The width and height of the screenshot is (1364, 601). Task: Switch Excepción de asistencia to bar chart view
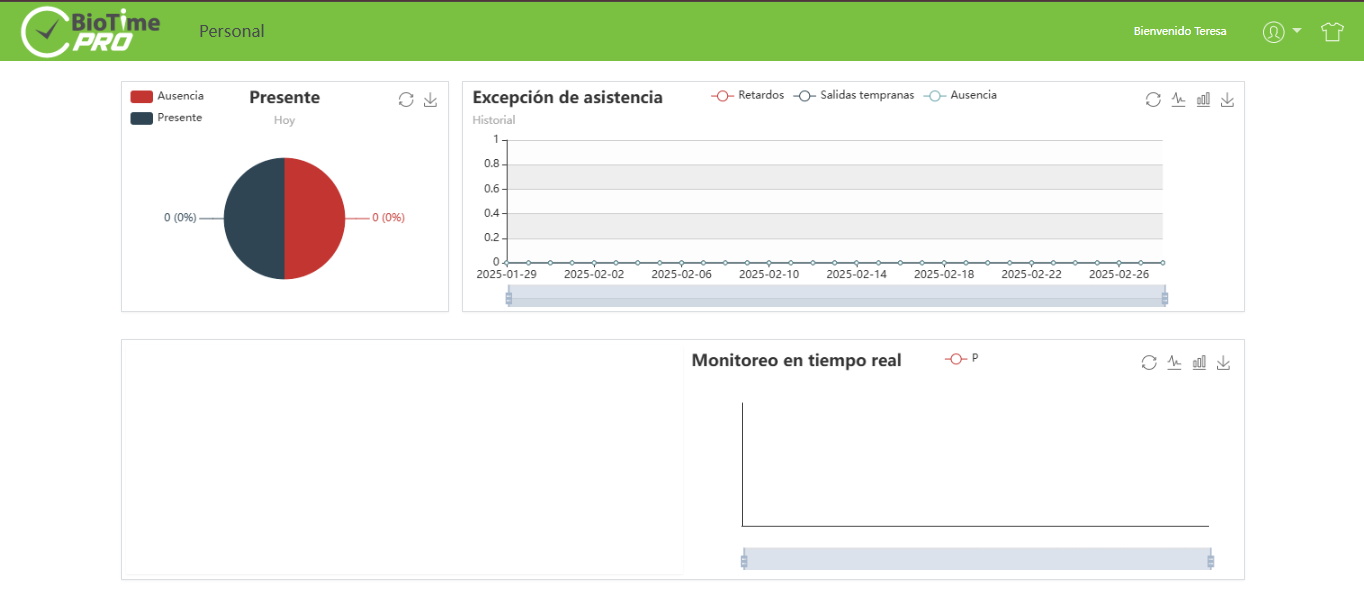click(1203, 99)
